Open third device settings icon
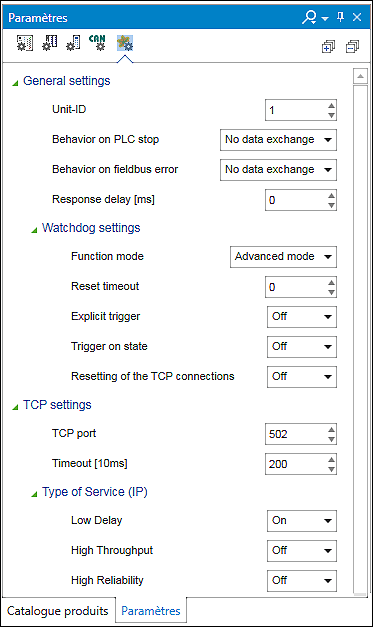This screenshot has width=373, height=627. 74,43
